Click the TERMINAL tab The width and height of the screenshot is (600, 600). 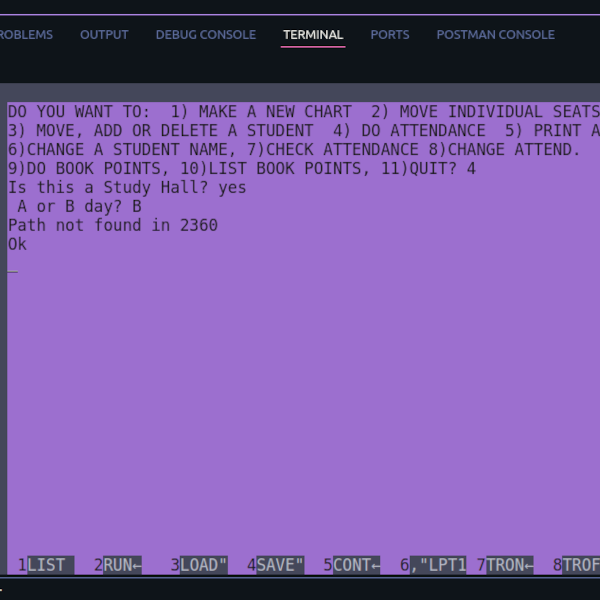coord(313,34)
